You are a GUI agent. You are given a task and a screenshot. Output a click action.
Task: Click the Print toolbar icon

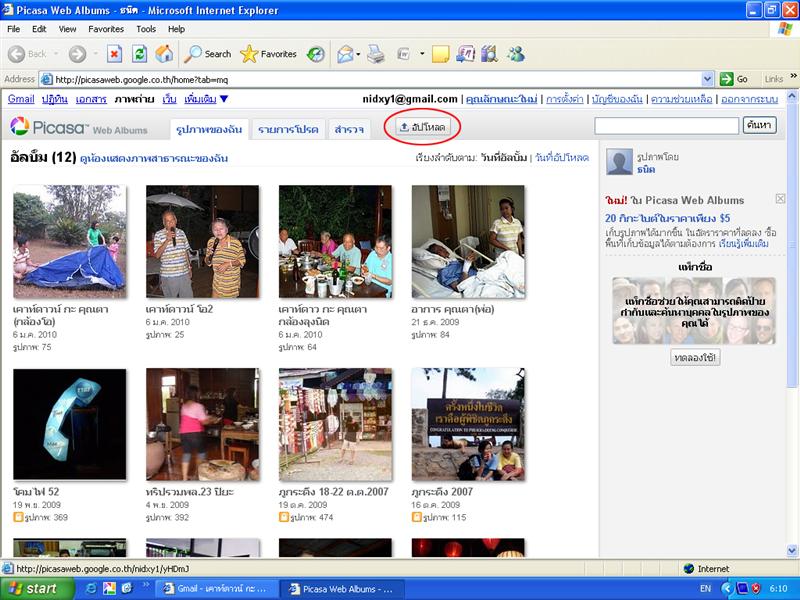pyautogui.click(x=375, y=54)
